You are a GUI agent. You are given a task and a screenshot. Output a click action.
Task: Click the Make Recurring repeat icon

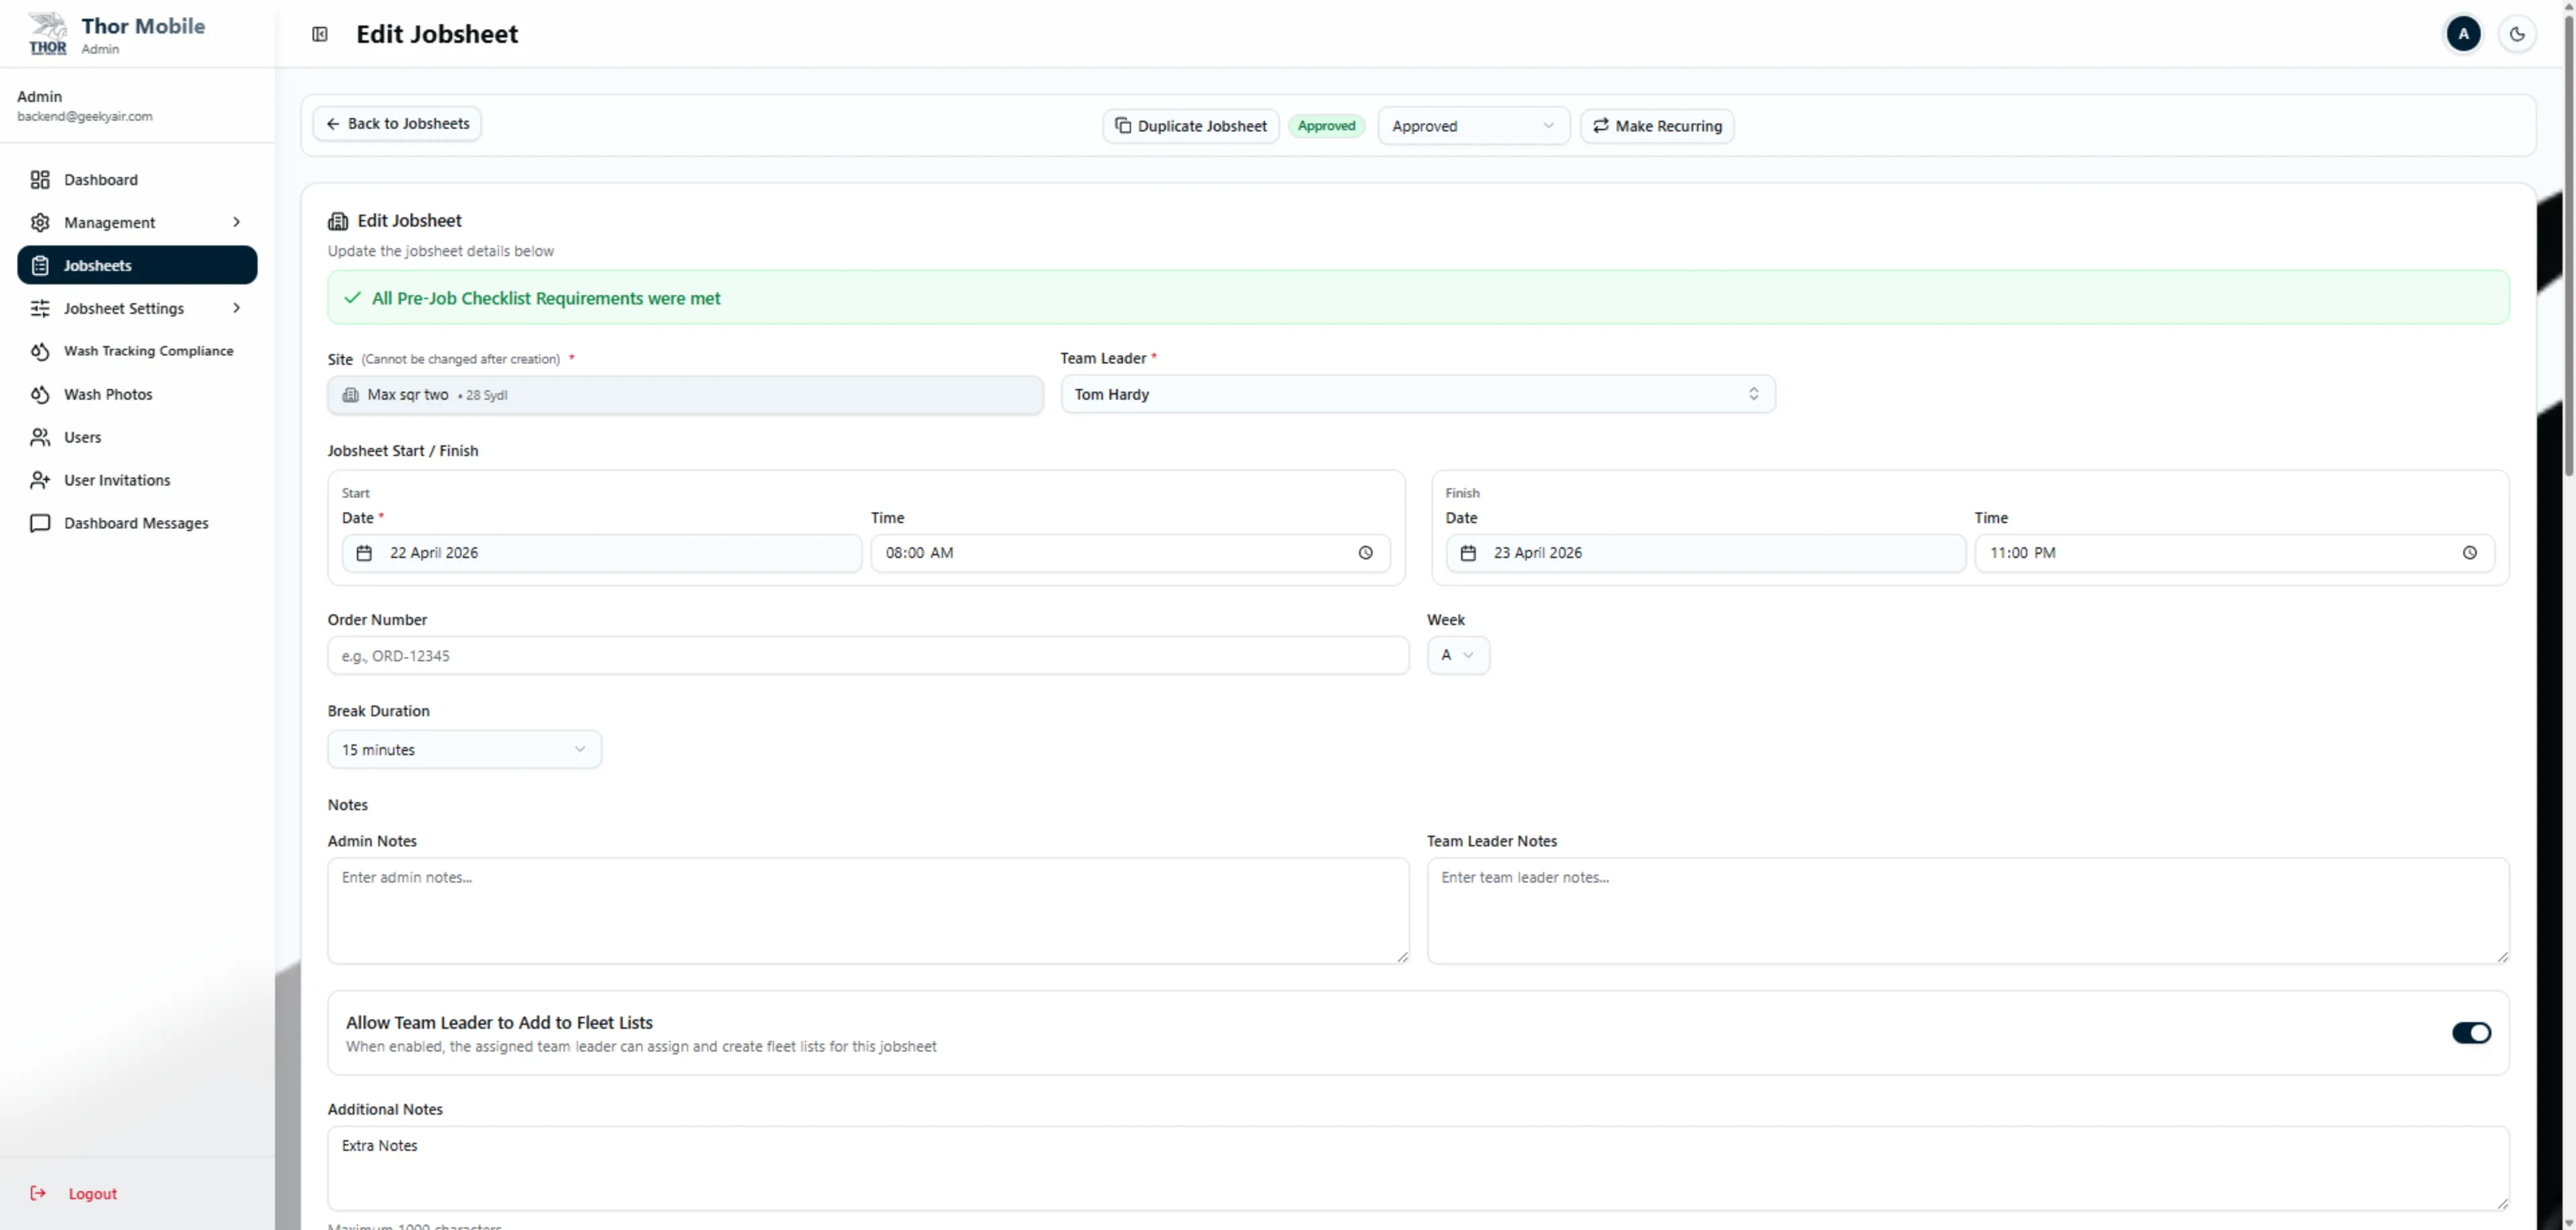pos(1601,126)
